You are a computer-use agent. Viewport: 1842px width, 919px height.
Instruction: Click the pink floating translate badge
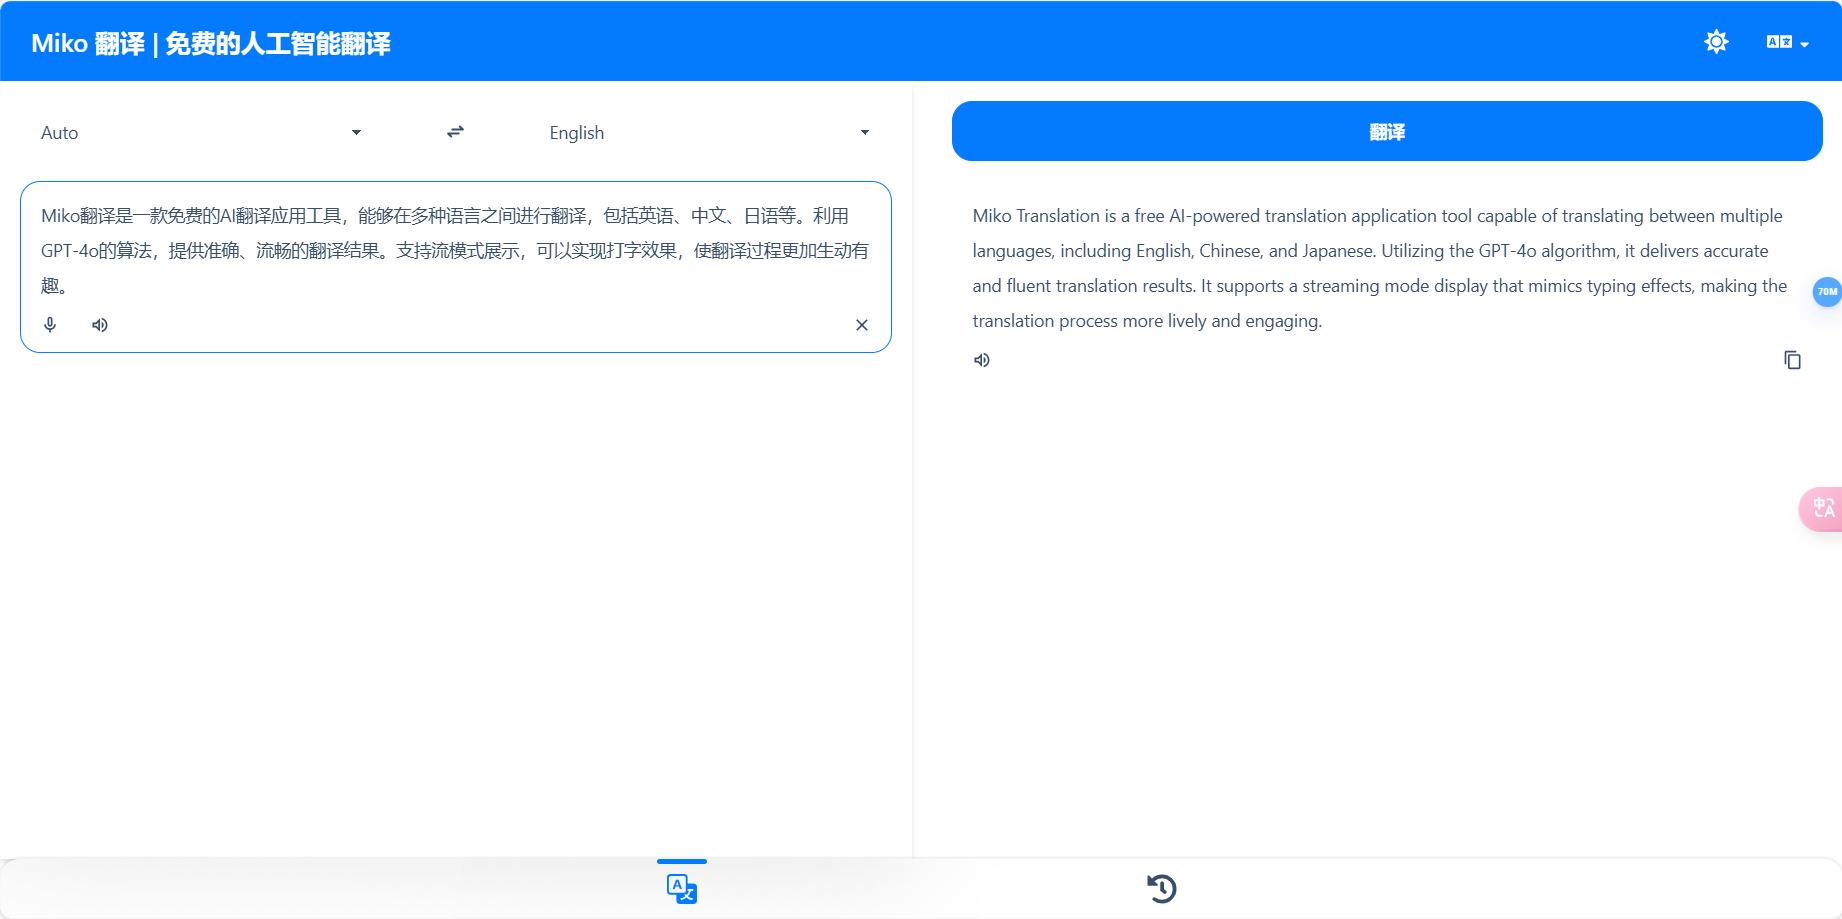click(x=1824, y=509)
